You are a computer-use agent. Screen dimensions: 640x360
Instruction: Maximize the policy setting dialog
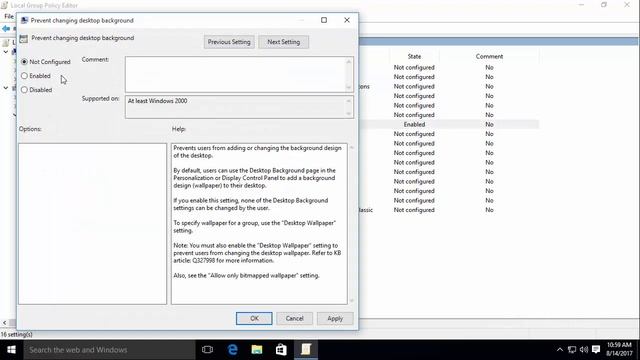(x=324, y=20)
